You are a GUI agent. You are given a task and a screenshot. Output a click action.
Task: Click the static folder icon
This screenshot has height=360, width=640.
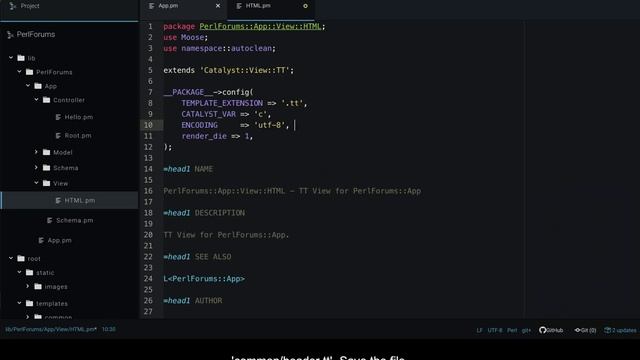[29, 272]
